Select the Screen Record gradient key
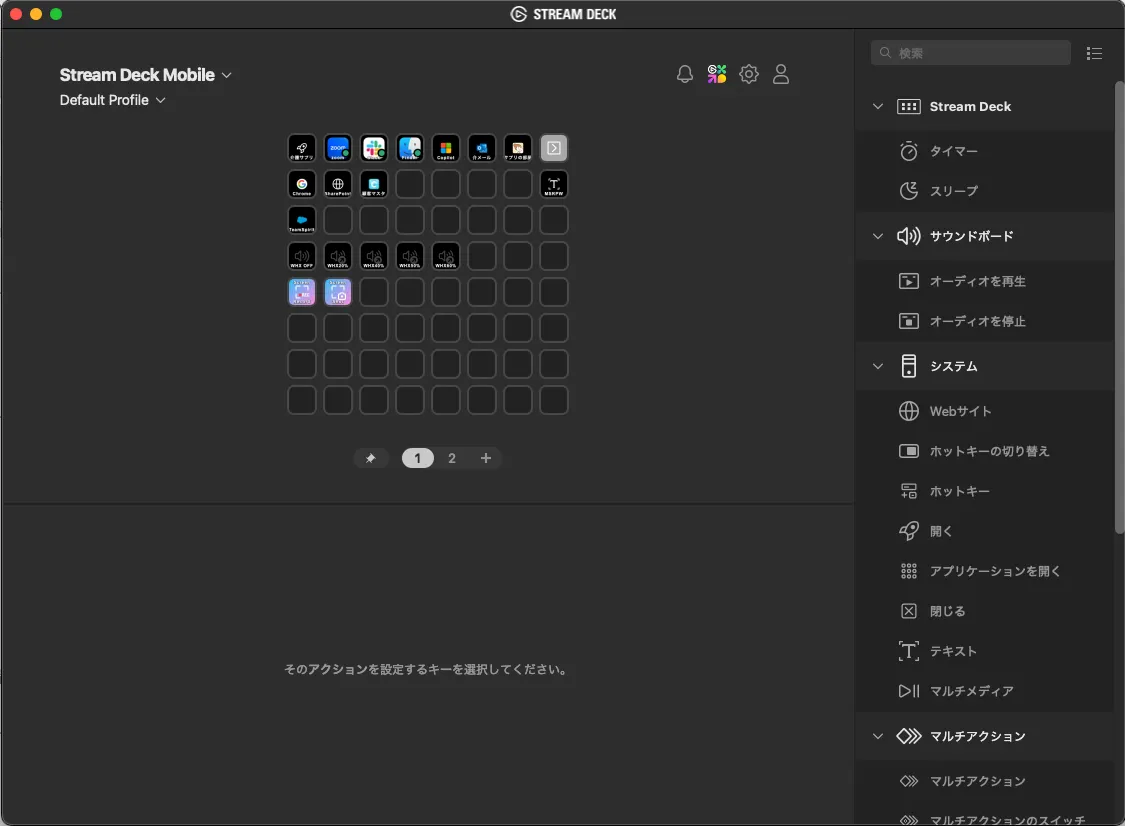Screen dimensions: 1125x826 click(301, 292)
